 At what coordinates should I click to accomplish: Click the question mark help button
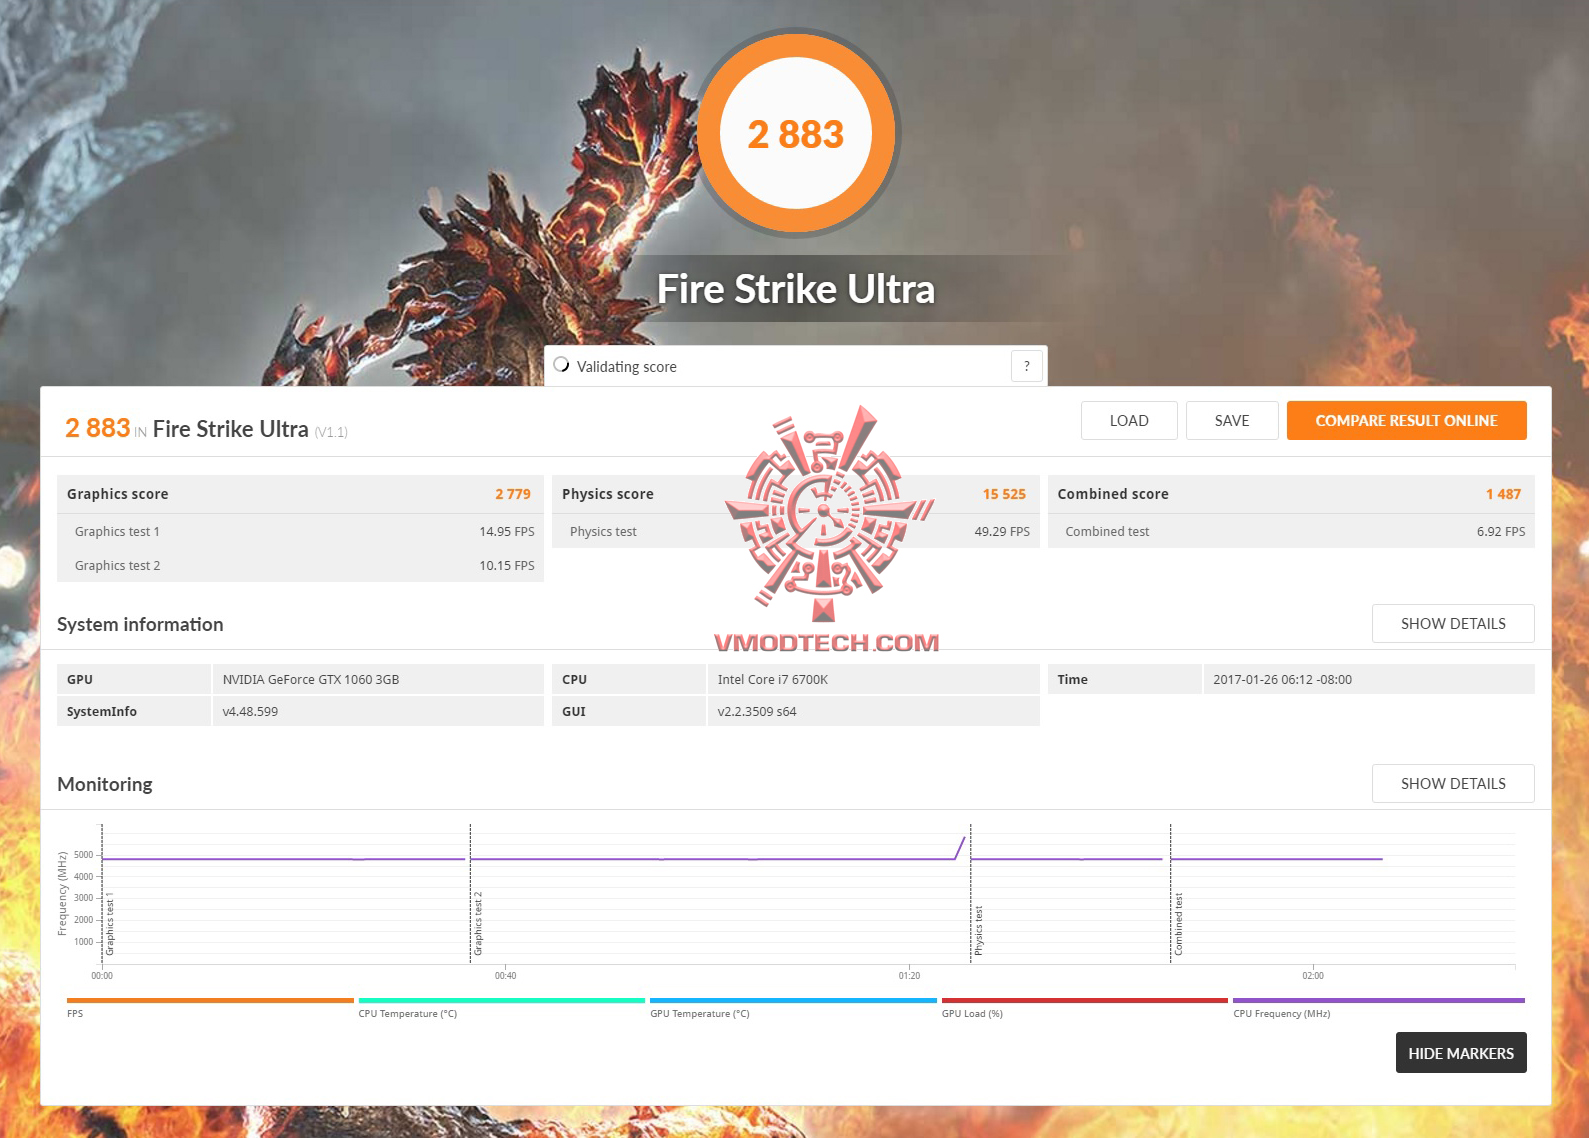pos(1027,366)
